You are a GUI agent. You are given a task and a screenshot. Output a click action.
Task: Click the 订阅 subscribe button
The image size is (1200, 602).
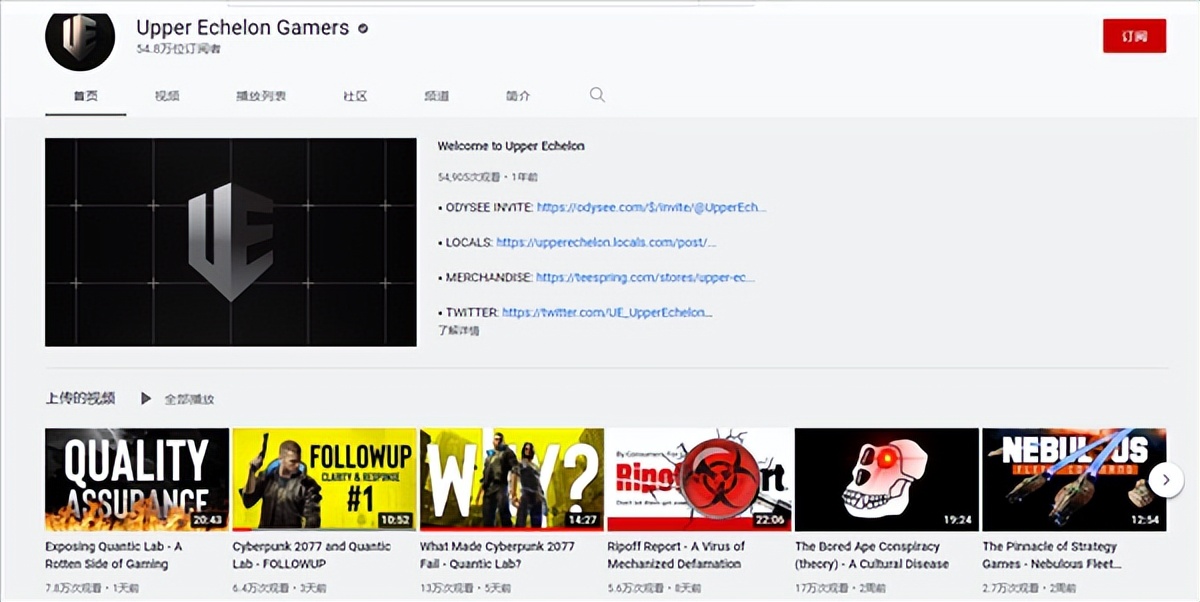point(1134,36)
